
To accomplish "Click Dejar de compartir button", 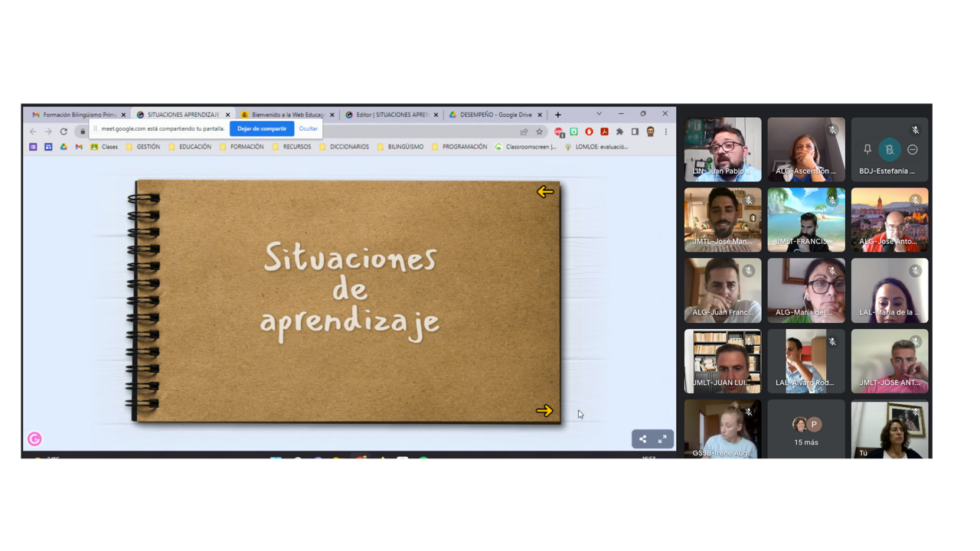I will click(x=262, y=129).
